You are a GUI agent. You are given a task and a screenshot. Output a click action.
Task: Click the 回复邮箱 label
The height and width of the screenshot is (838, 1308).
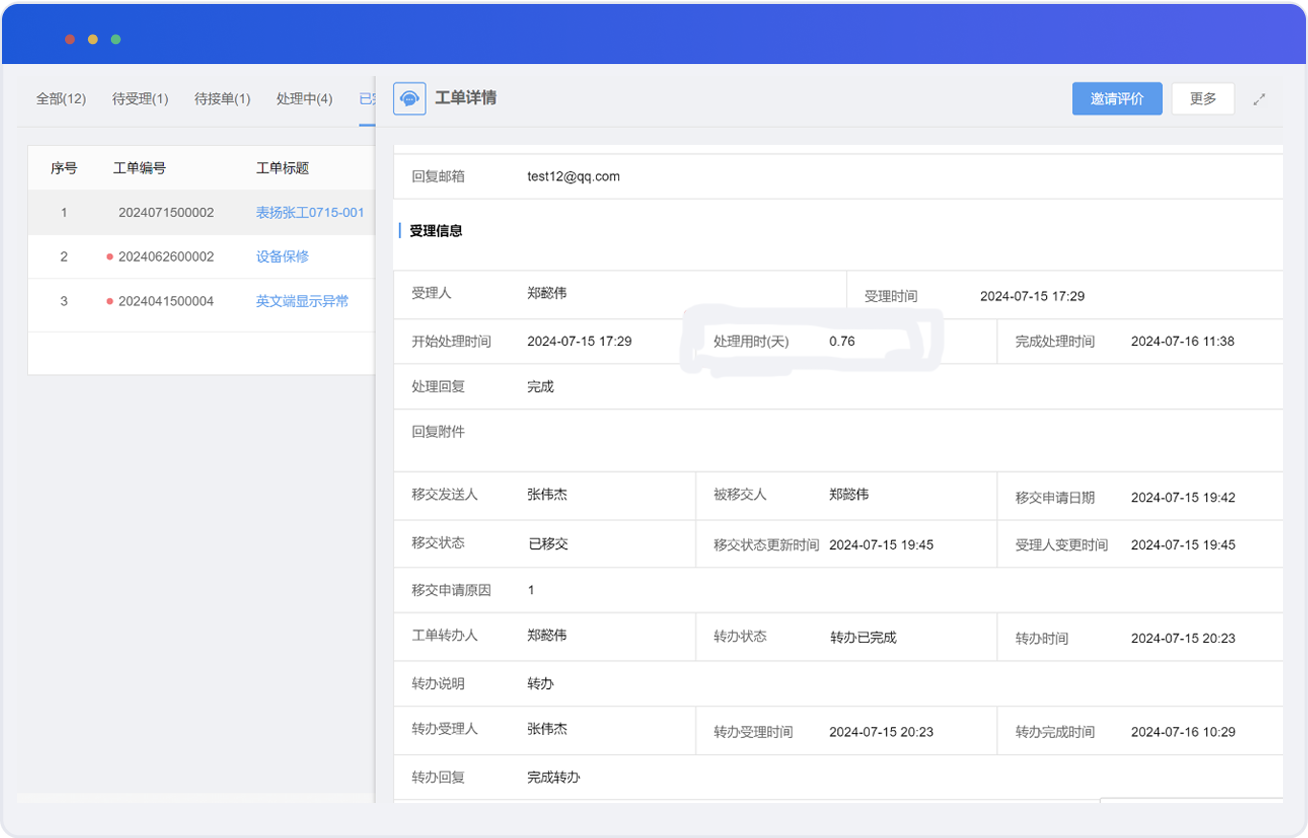(x=438, y=176)
